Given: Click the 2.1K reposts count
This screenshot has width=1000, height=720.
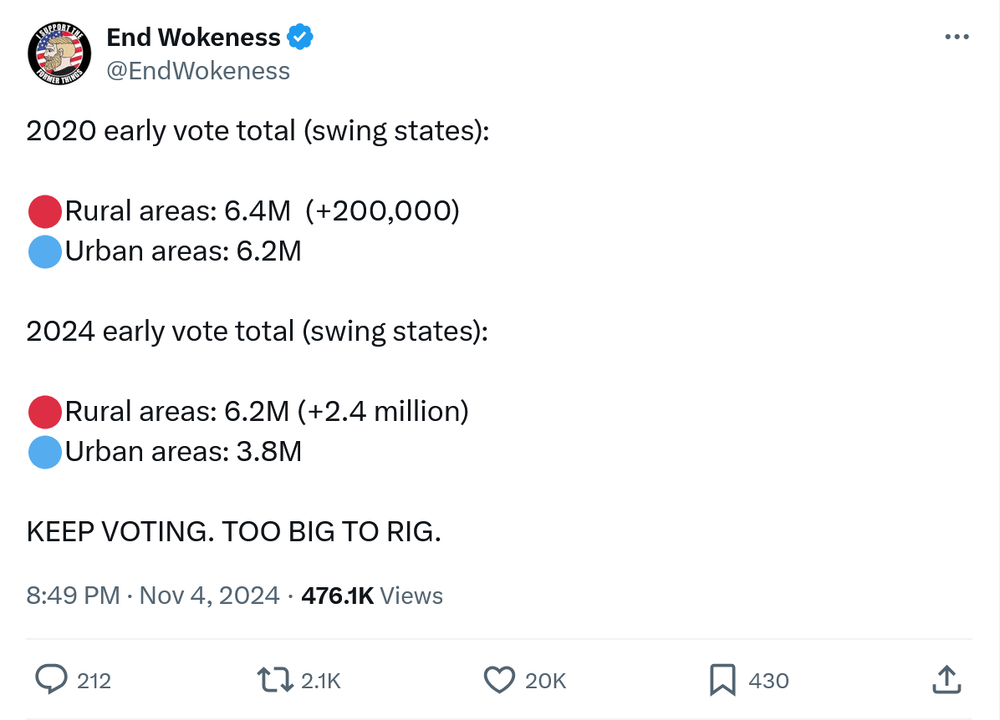Looking at the screenshot, I should (321, 681).
